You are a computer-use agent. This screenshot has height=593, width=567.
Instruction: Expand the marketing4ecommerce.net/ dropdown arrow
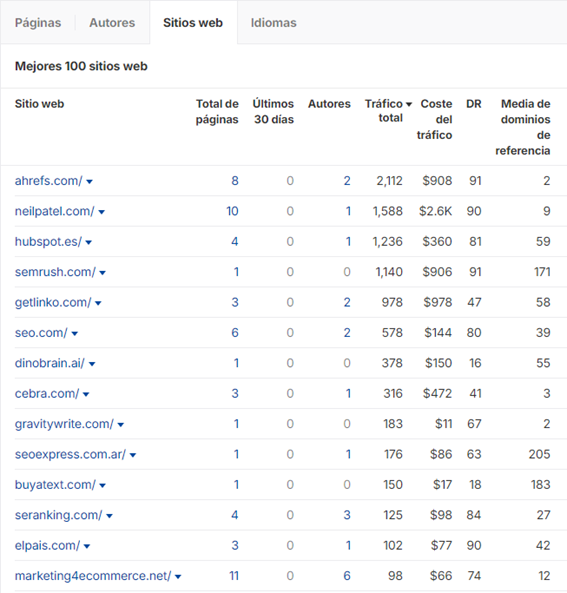click(178, 577)
